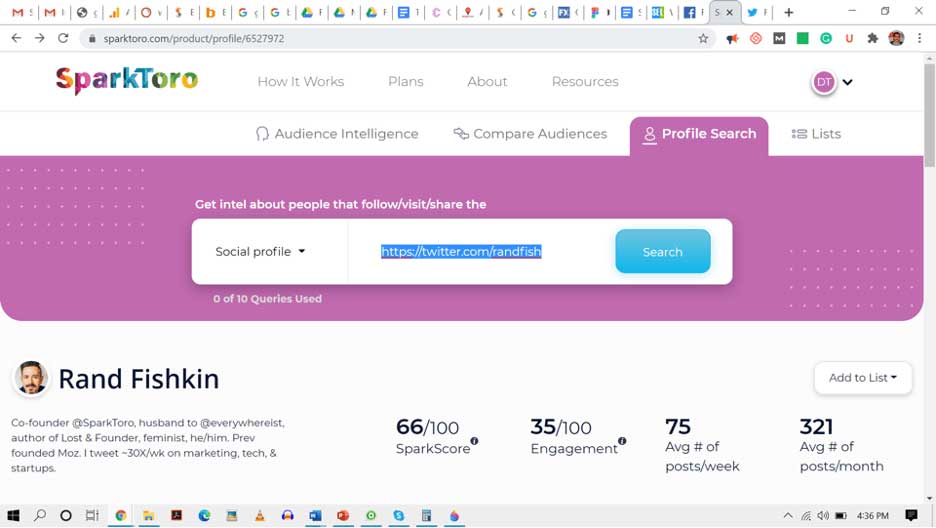Screen dimensions: 936x528
Task: Open PowerPoint from the taskbar
Action: tap(343, 515)
